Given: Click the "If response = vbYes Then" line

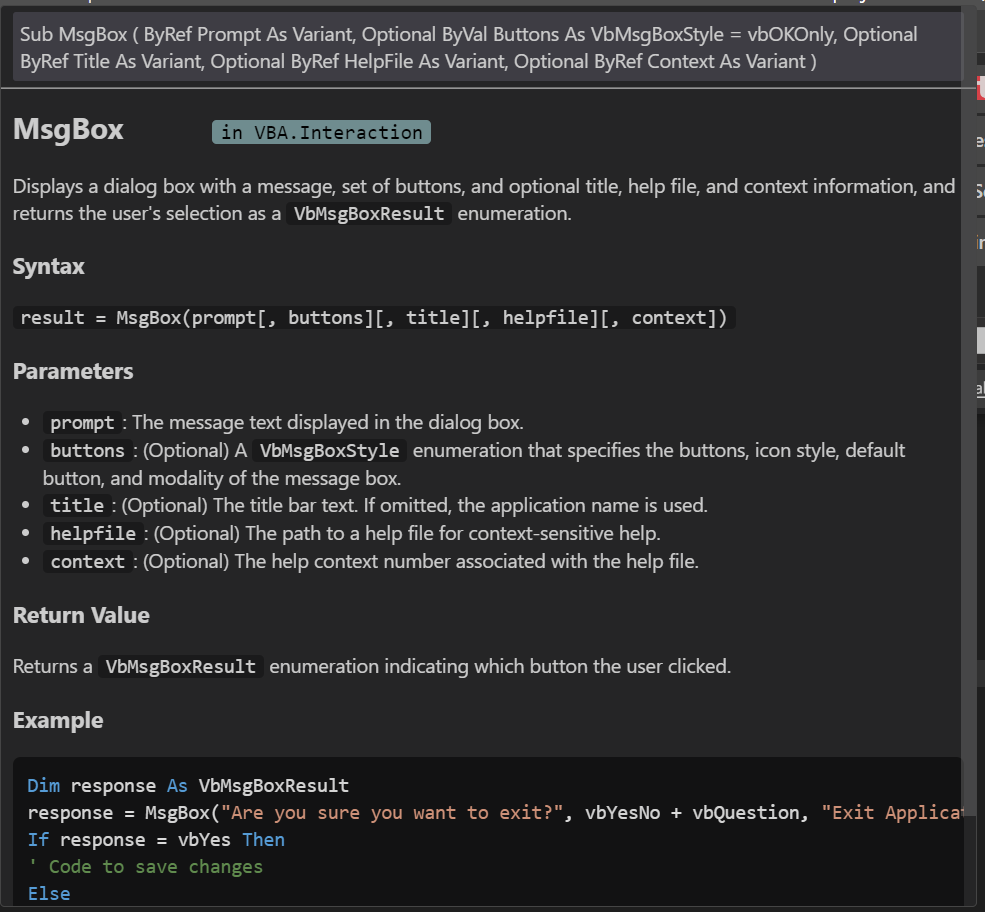Looking at the screenshot, I should pyautogui.click(x=156, y=839).
